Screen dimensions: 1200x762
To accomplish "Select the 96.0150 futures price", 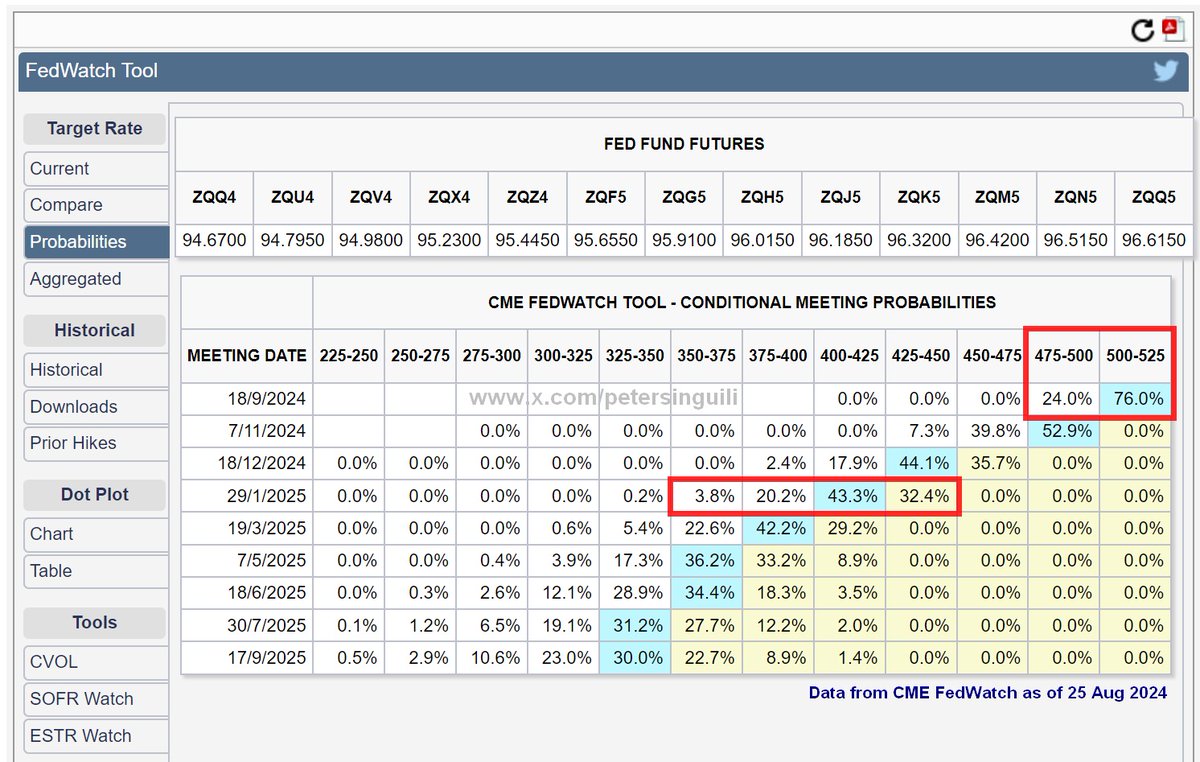I will [x=762, y=241].
